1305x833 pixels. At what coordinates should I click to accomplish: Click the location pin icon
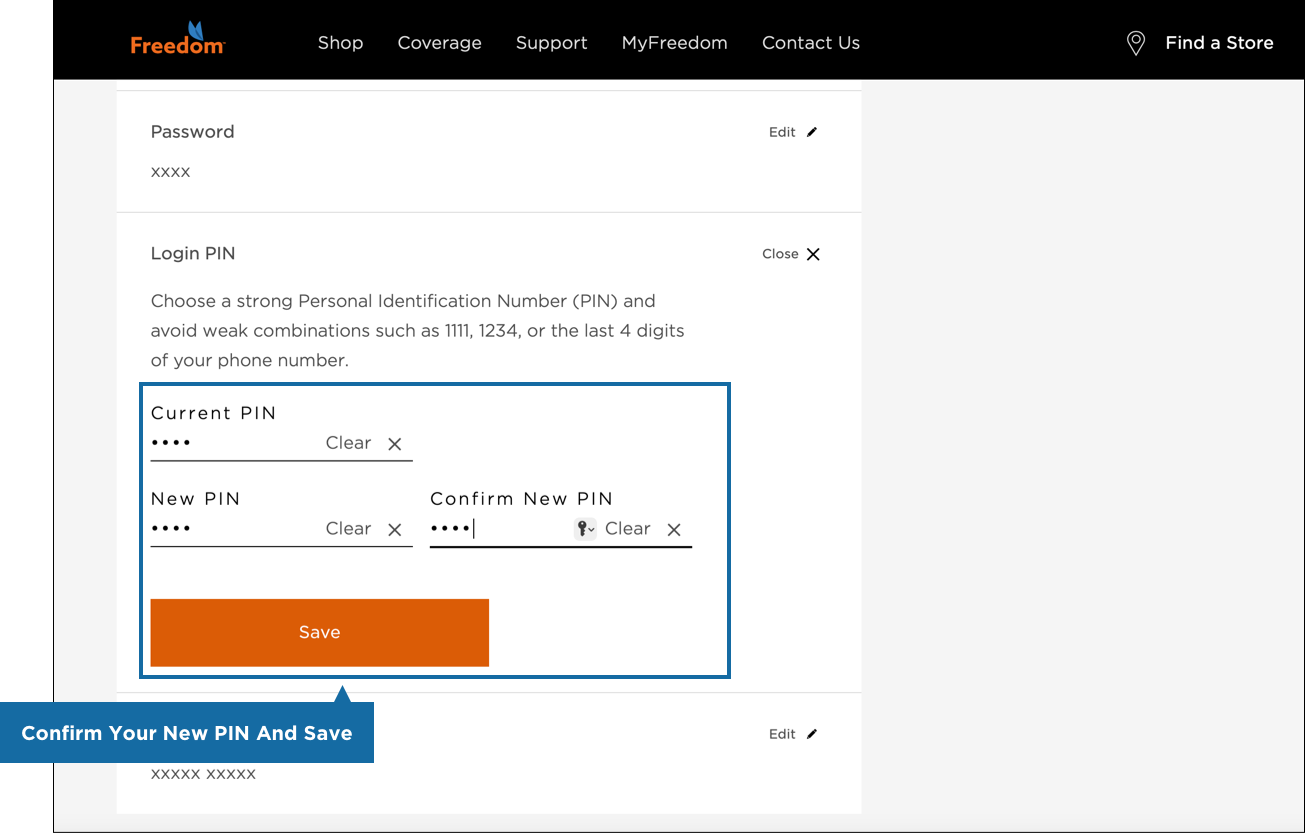coord(1136,43)
